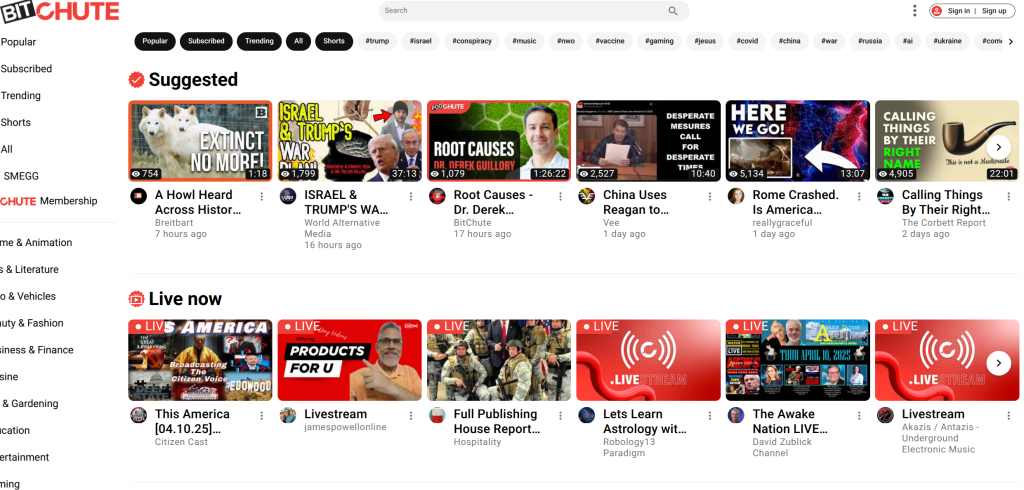Viewport: 1024px width, 490px height.
Task: Click the BitChute logo
Action: click(59, 11)
